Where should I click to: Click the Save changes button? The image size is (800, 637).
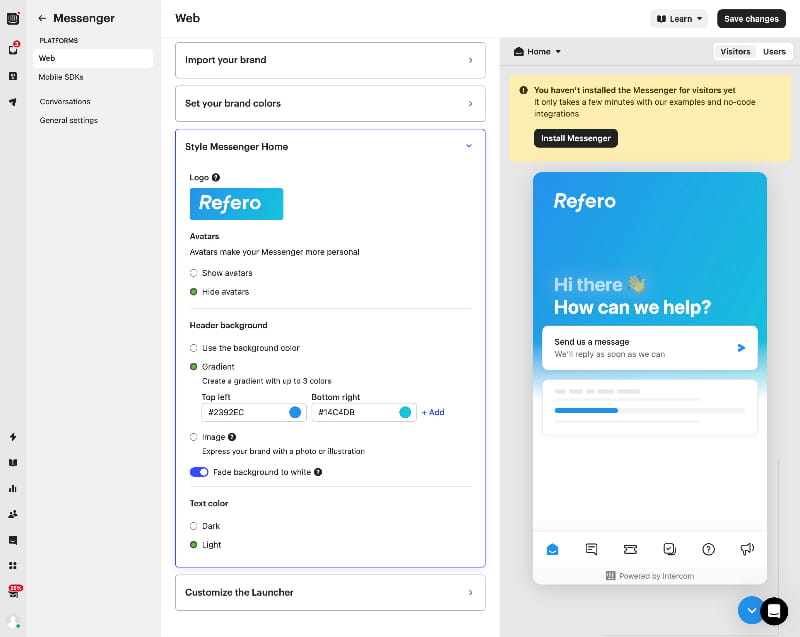coord(751,19)
